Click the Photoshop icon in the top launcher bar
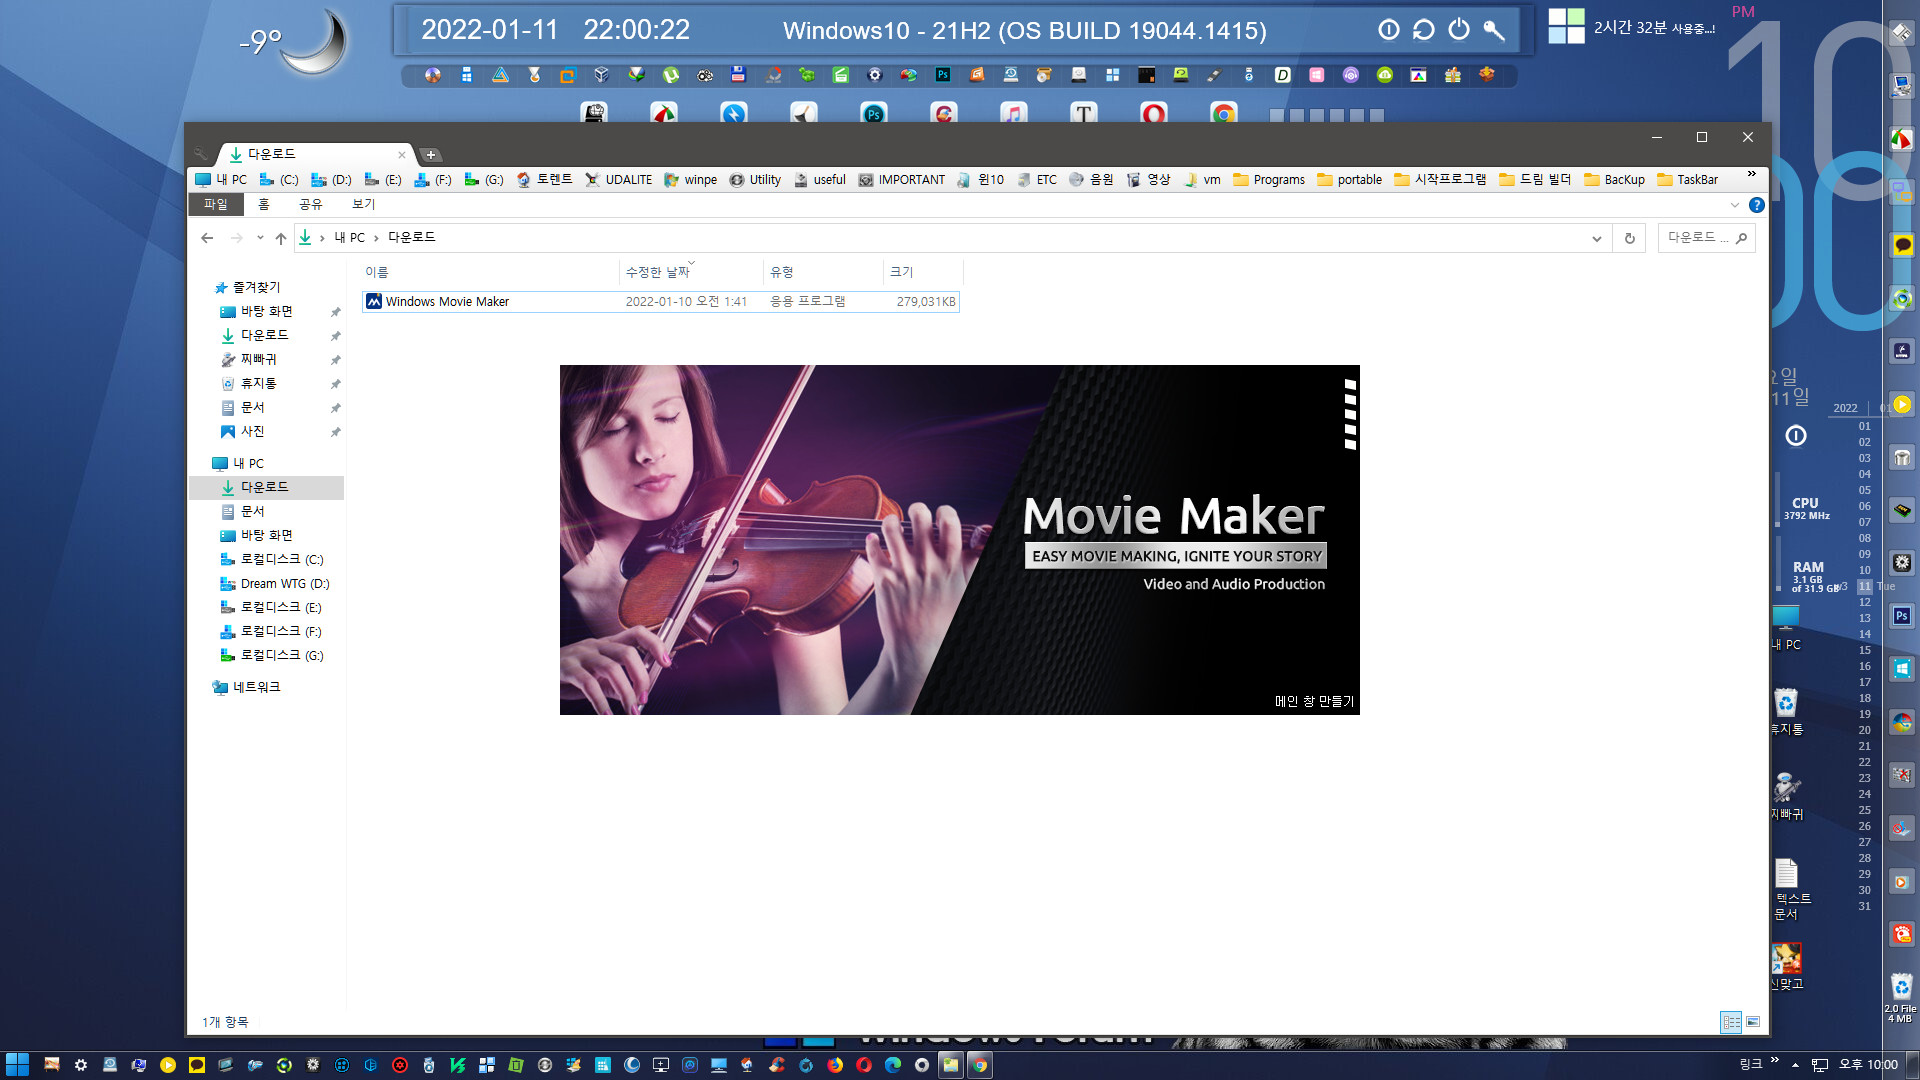This screenshot has width=1920, height=1080. pos(942,75)
